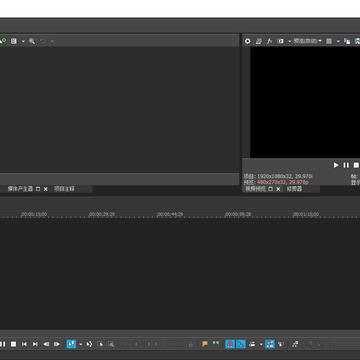Close the 媒体产生器 panel
The image size is (360, 360).
click(x=46, y=189)
